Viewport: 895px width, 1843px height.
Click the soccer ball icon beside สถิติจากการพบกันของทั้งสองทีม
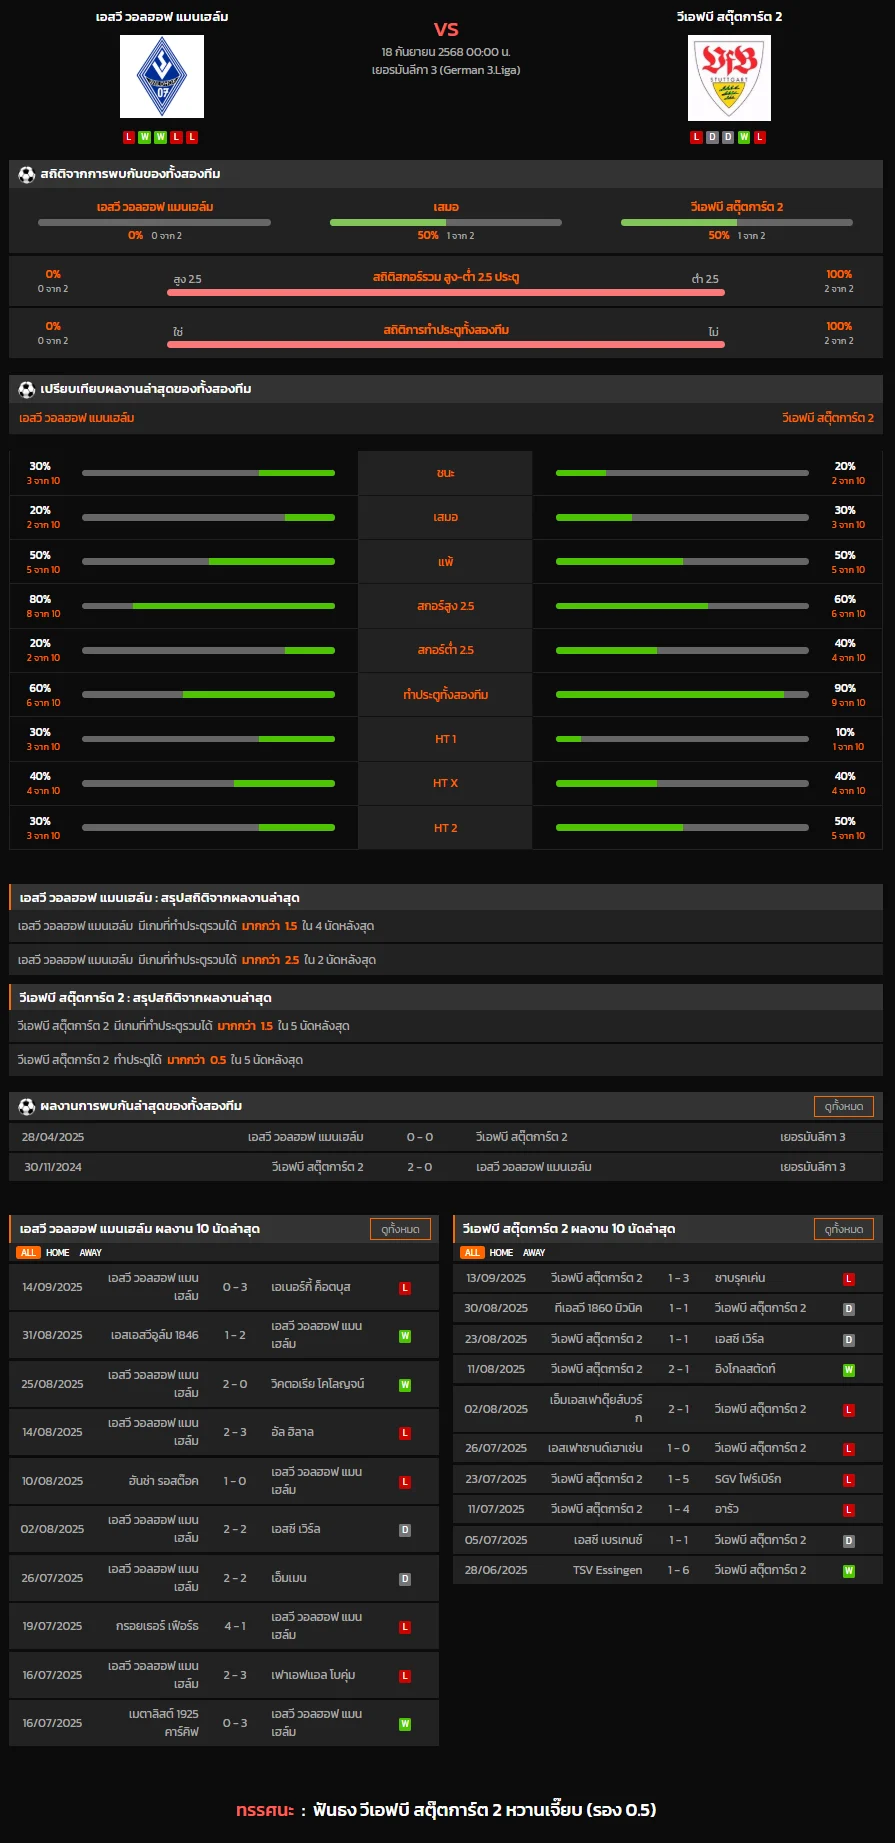point(27,174)
